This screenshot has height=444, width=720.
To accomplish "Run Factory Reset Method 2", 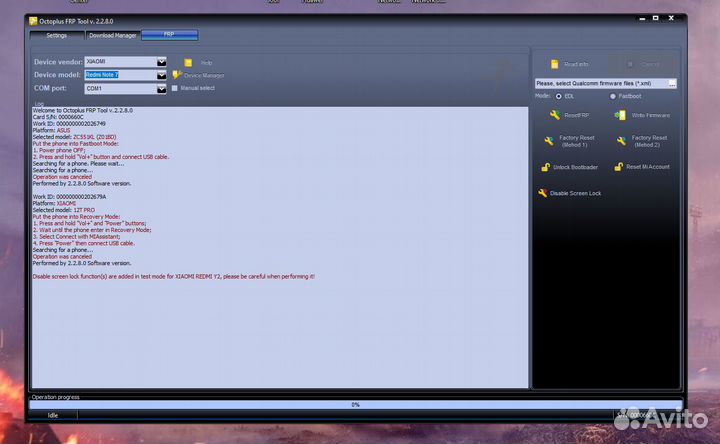I will pos(642,141).
